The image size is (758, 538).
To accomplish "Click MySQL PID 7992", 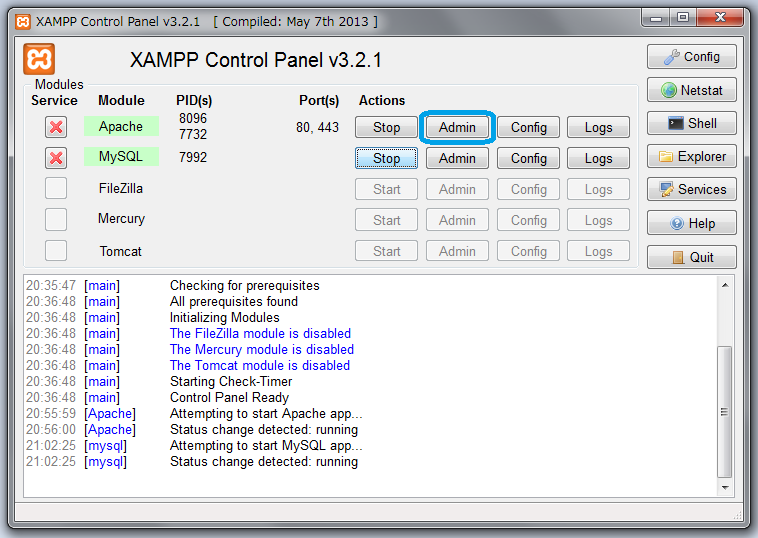I will pos(193,157).
